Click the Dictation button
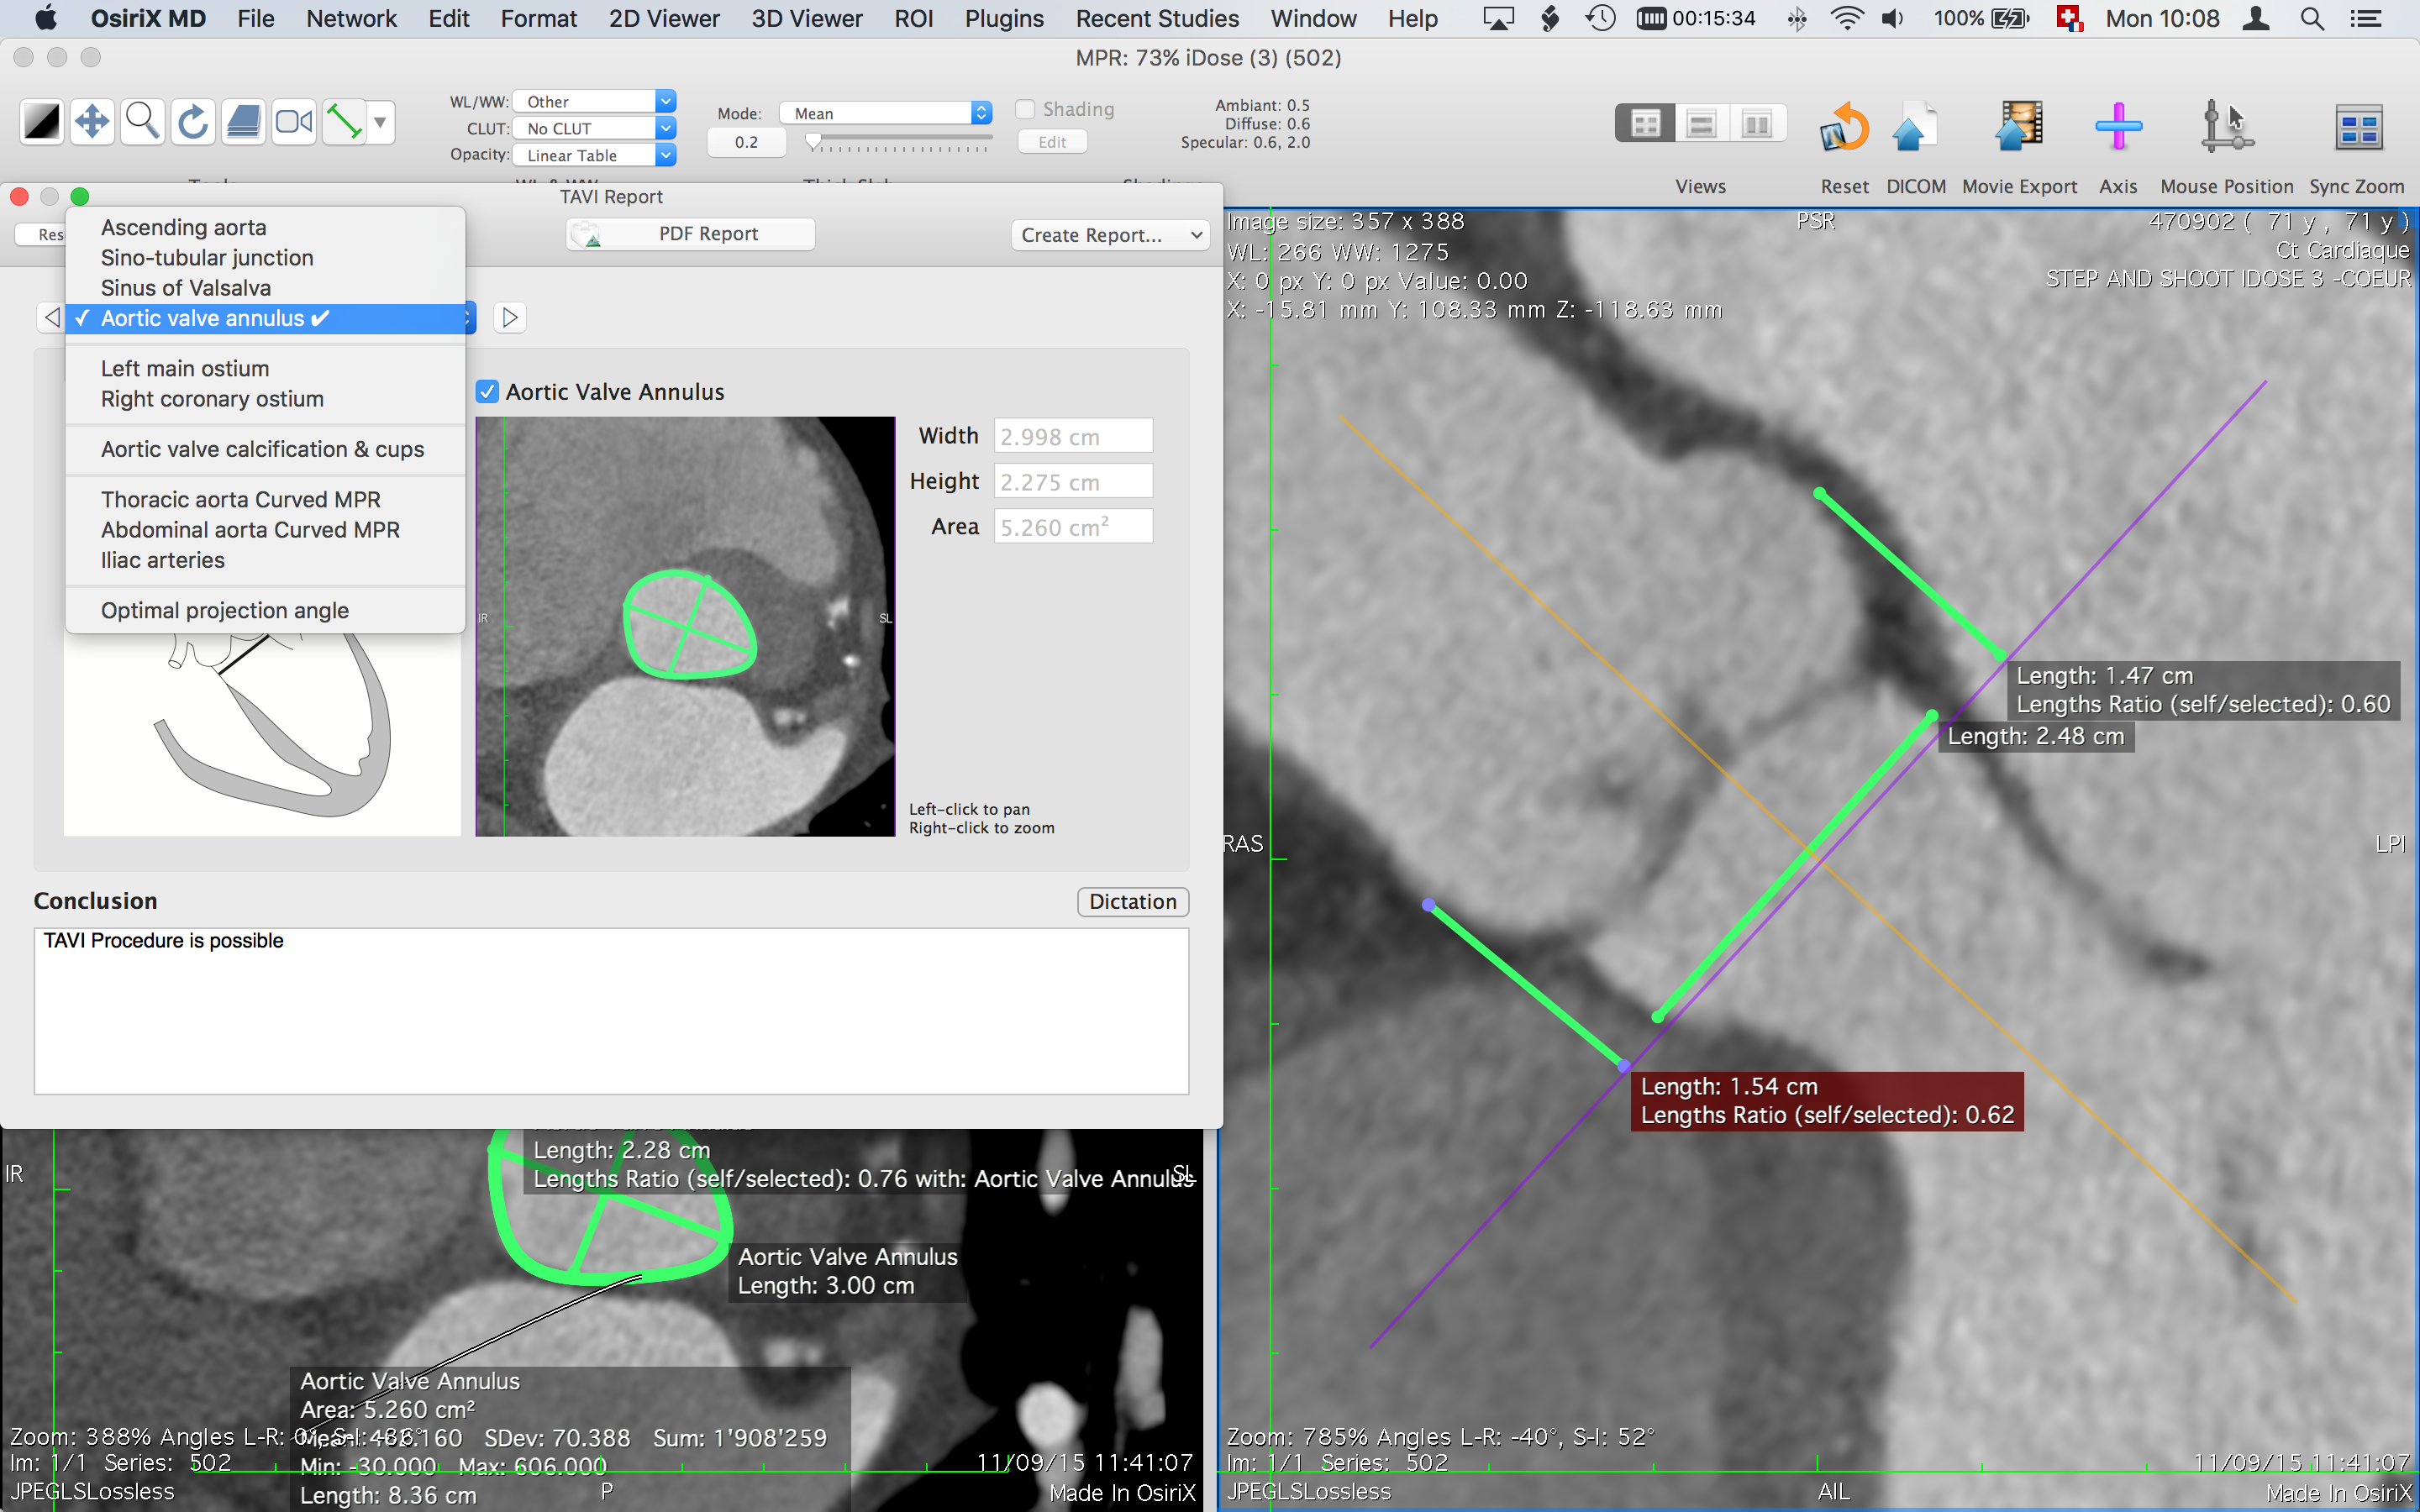Screen dimensions: 2420x1512 [x=1133, y=902]
